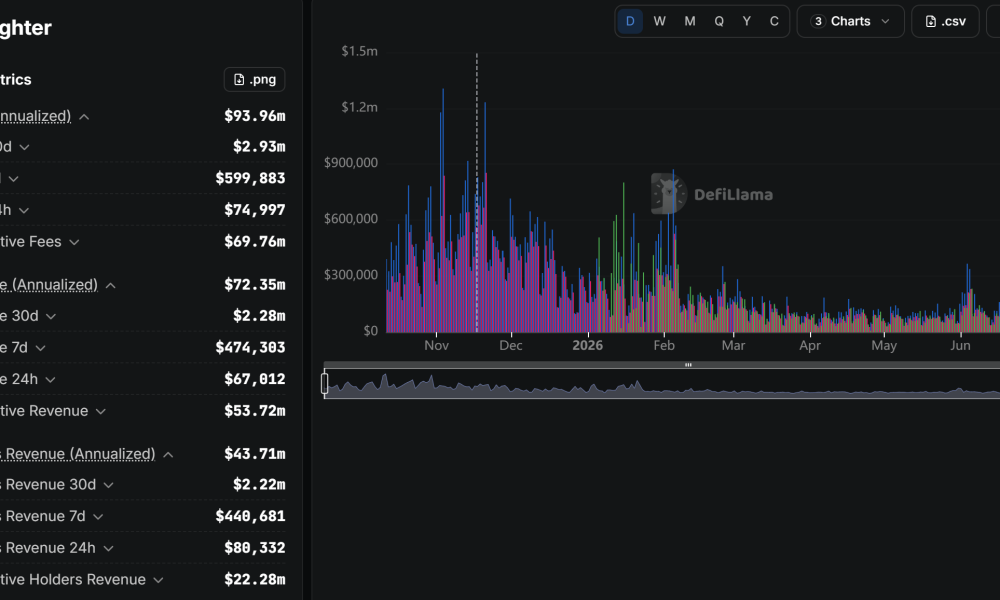Click the grip handle above range slider
Image resolution: width=1000 pixels, height=600 pixels.
(x=688, y=365)
